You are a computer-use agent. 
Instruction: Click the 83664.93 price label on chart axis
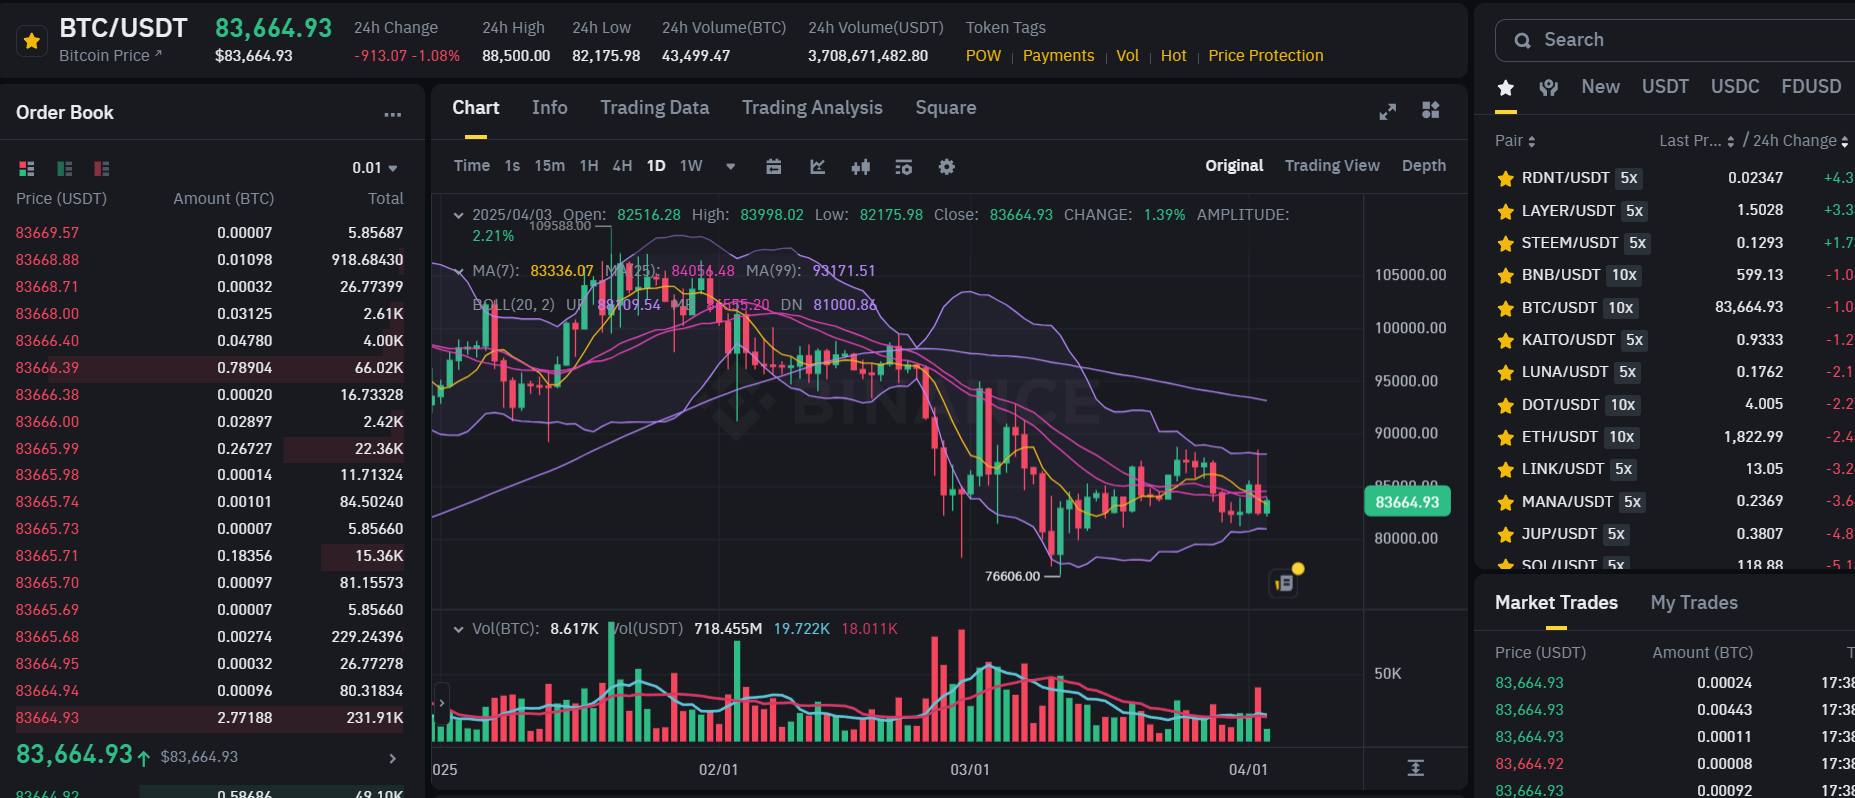tap(1407, 502)
